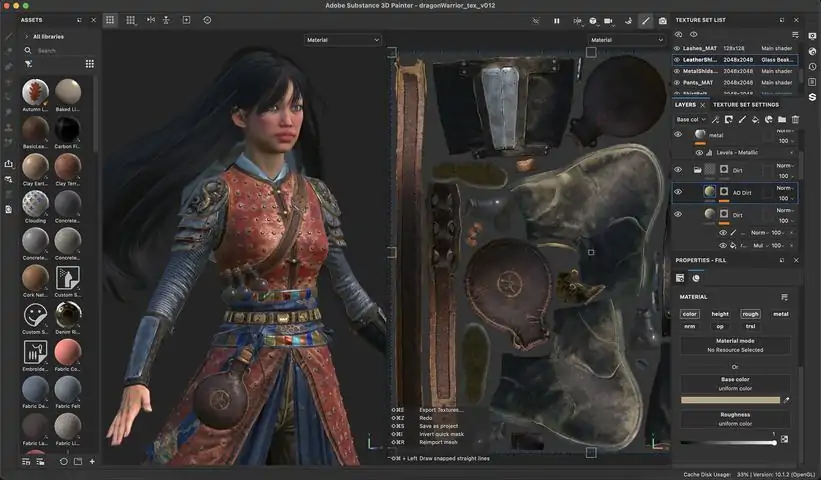The image size is (821, 480).
Task: Open blend mode of Dirt folder layer
Action: (x=785, y=165)
